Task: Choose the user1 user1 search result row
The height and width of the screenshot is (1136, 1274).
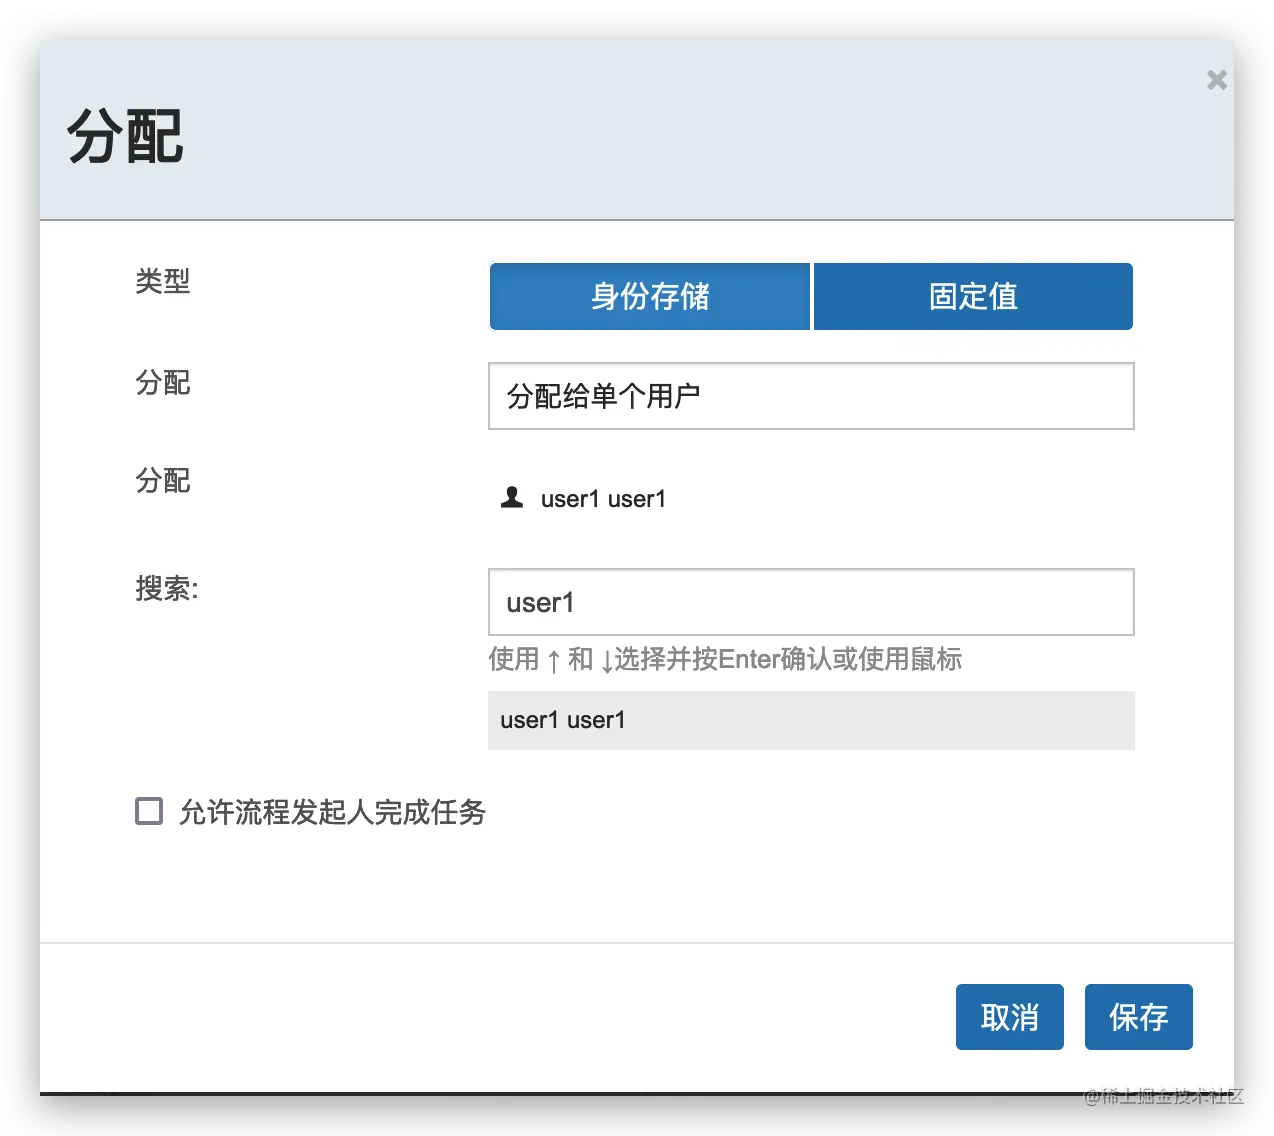Action: [811, 720]
